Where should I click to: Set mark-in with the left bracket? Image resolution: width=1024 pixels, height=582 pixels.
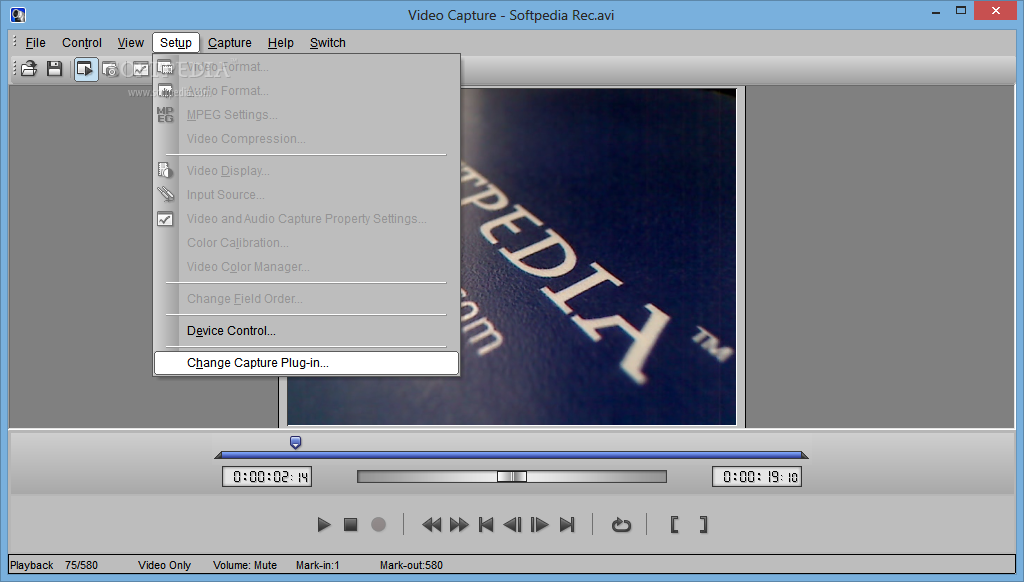[675, 525]
